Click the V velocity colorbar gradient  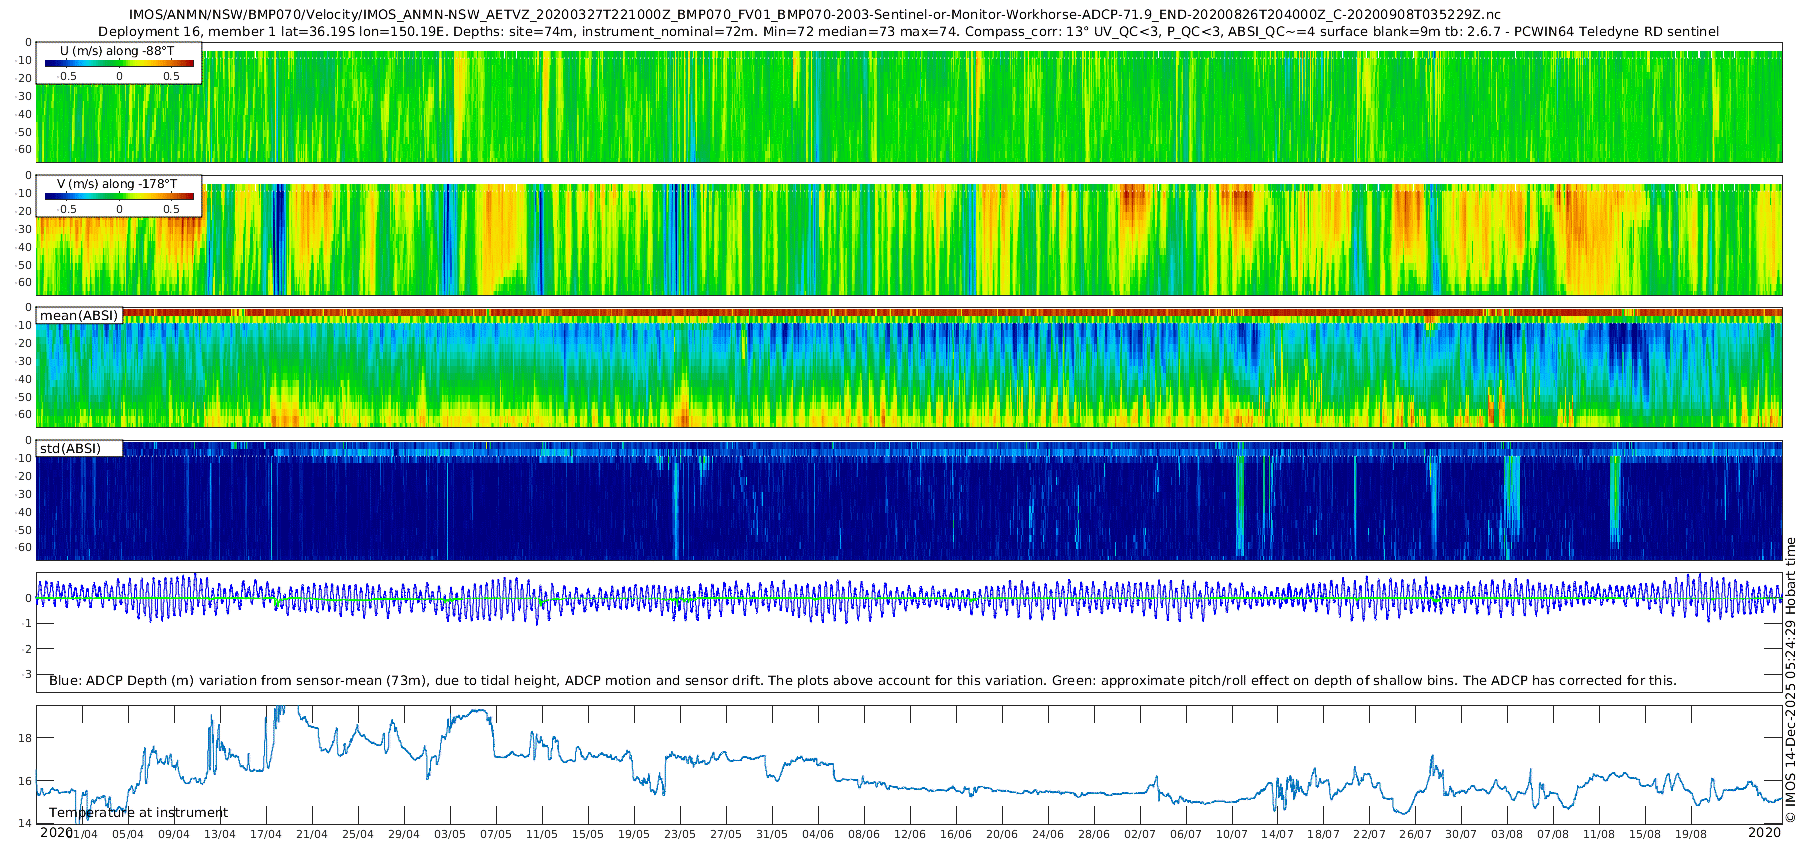point(119,196)
